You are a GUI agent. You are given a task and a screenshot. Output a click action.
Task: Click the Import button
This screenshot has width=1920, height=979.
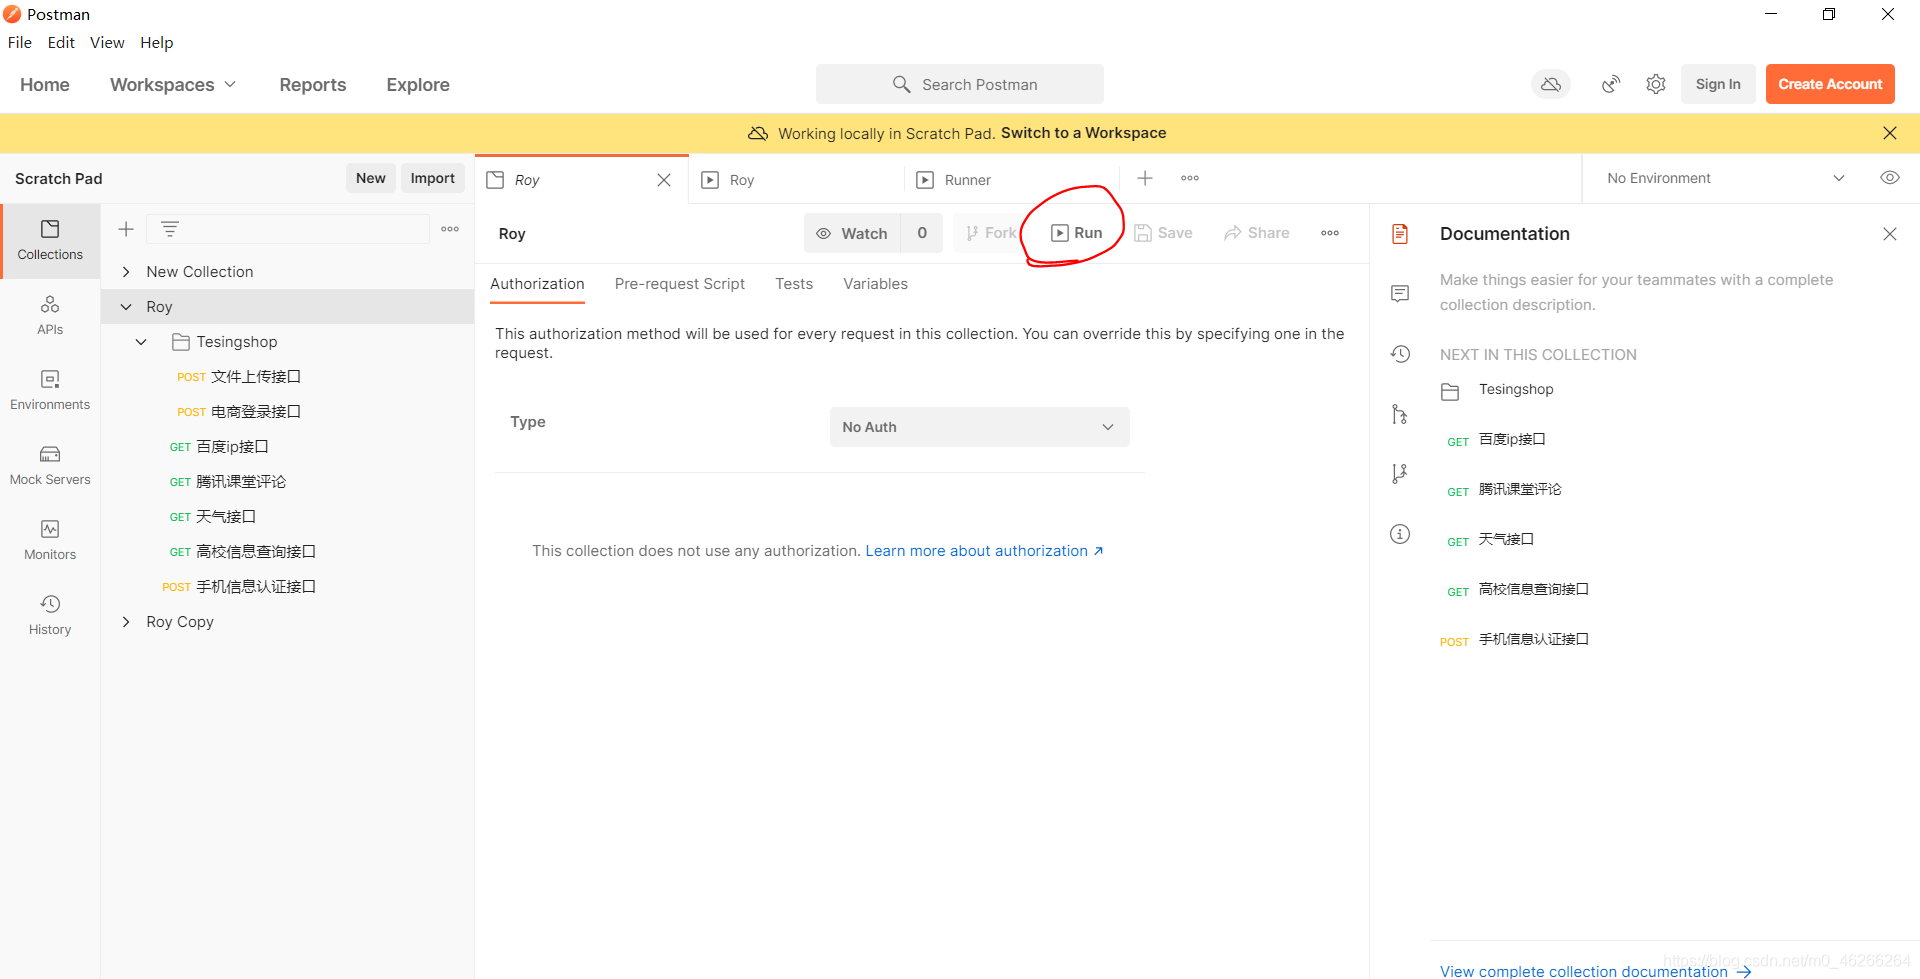click(433, 178)
